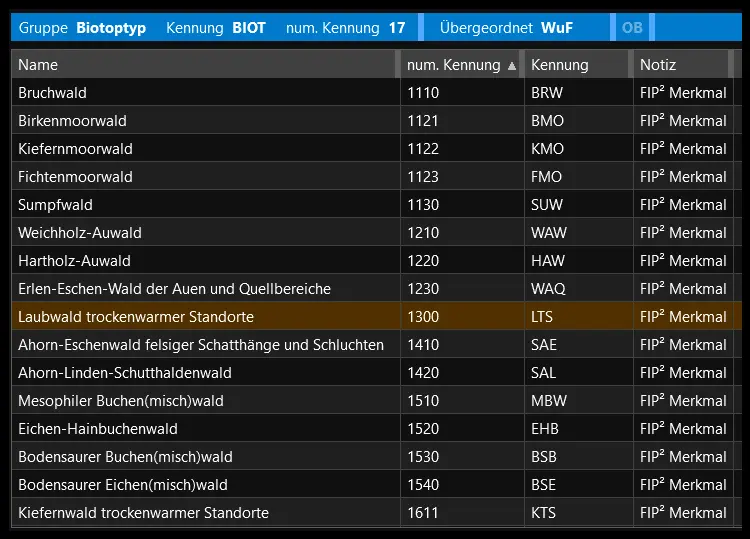Toggle sort arrow on num. Kennung column
The image size is (750, 539).
point(513,65)
